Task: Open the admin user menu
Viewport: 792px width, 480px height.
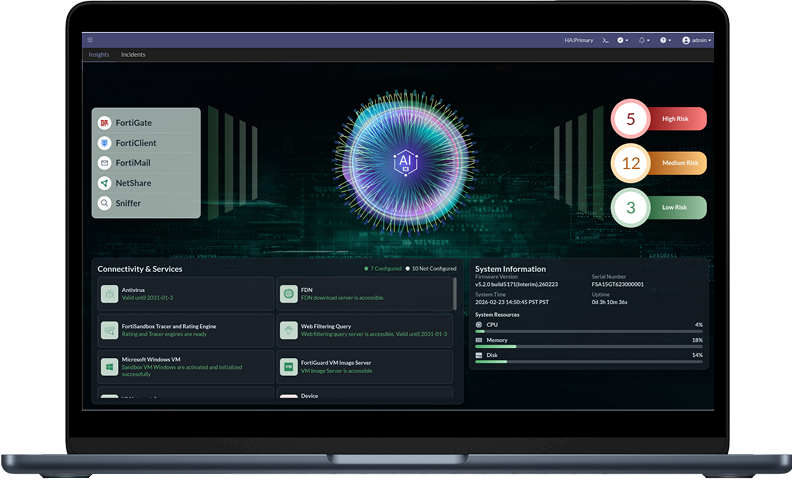Action: coord(696,40)
